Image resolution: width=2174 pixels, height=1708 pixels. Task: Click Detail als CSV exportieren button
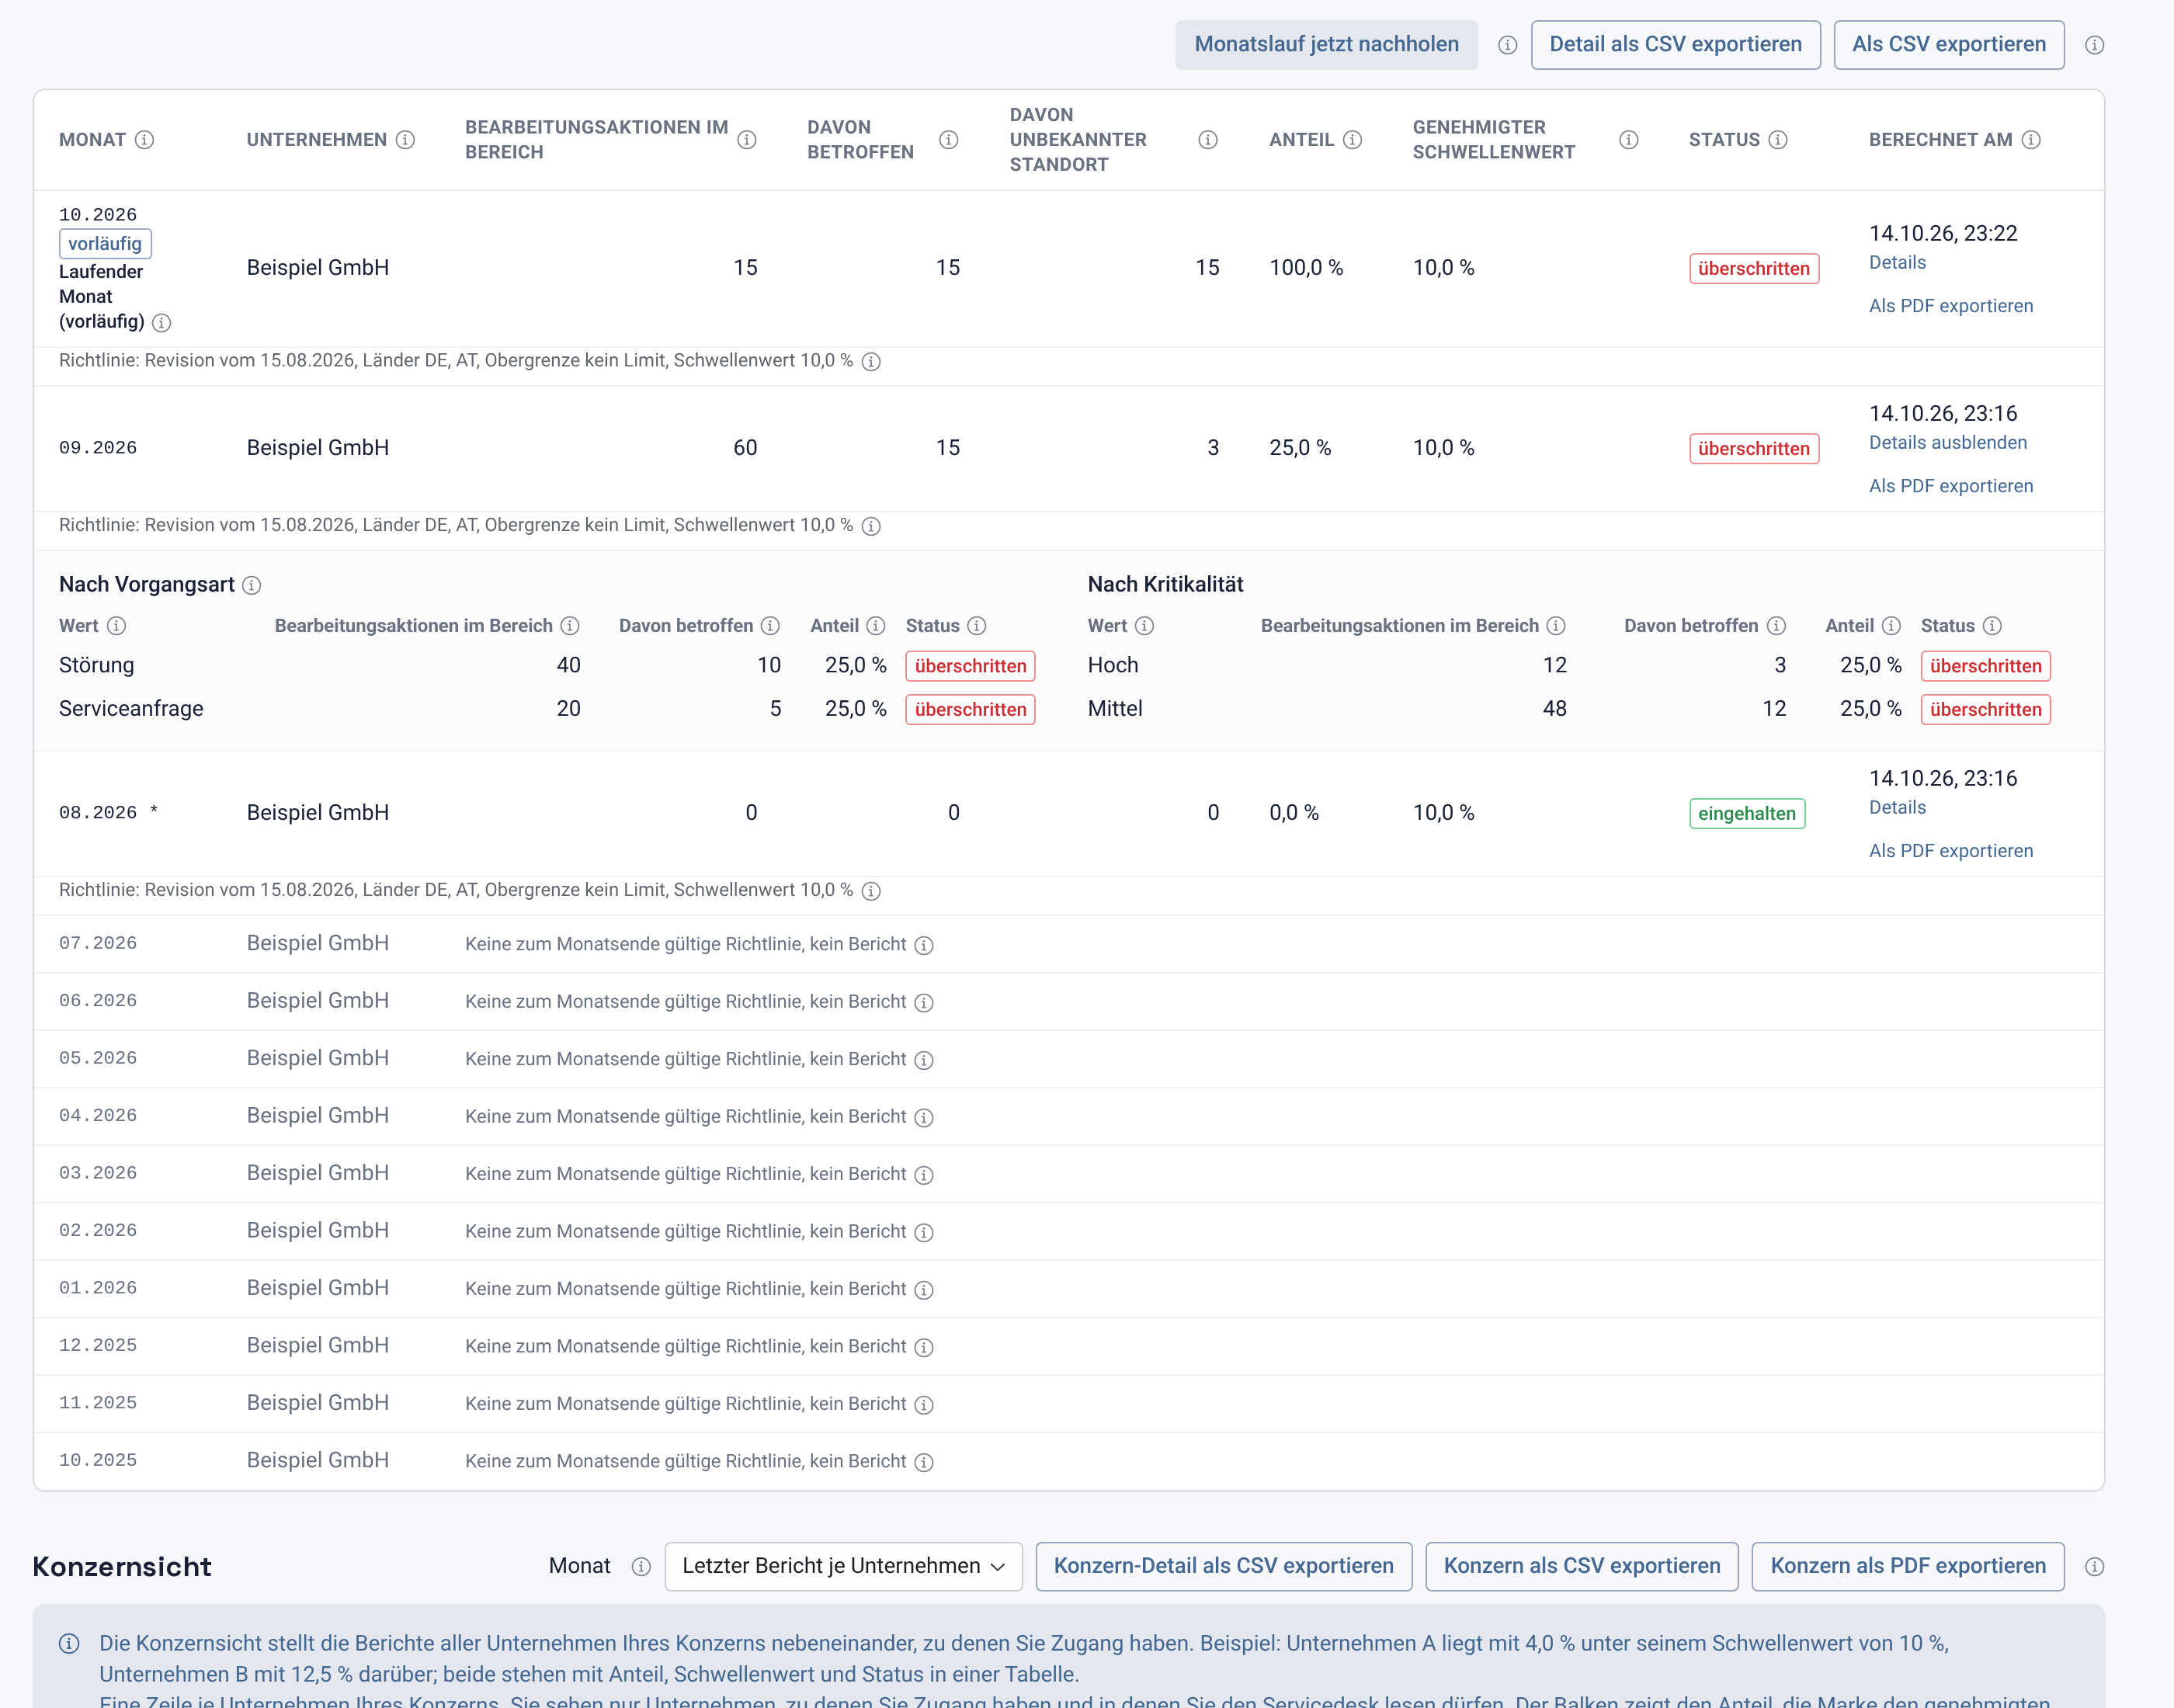point(1675,45)
